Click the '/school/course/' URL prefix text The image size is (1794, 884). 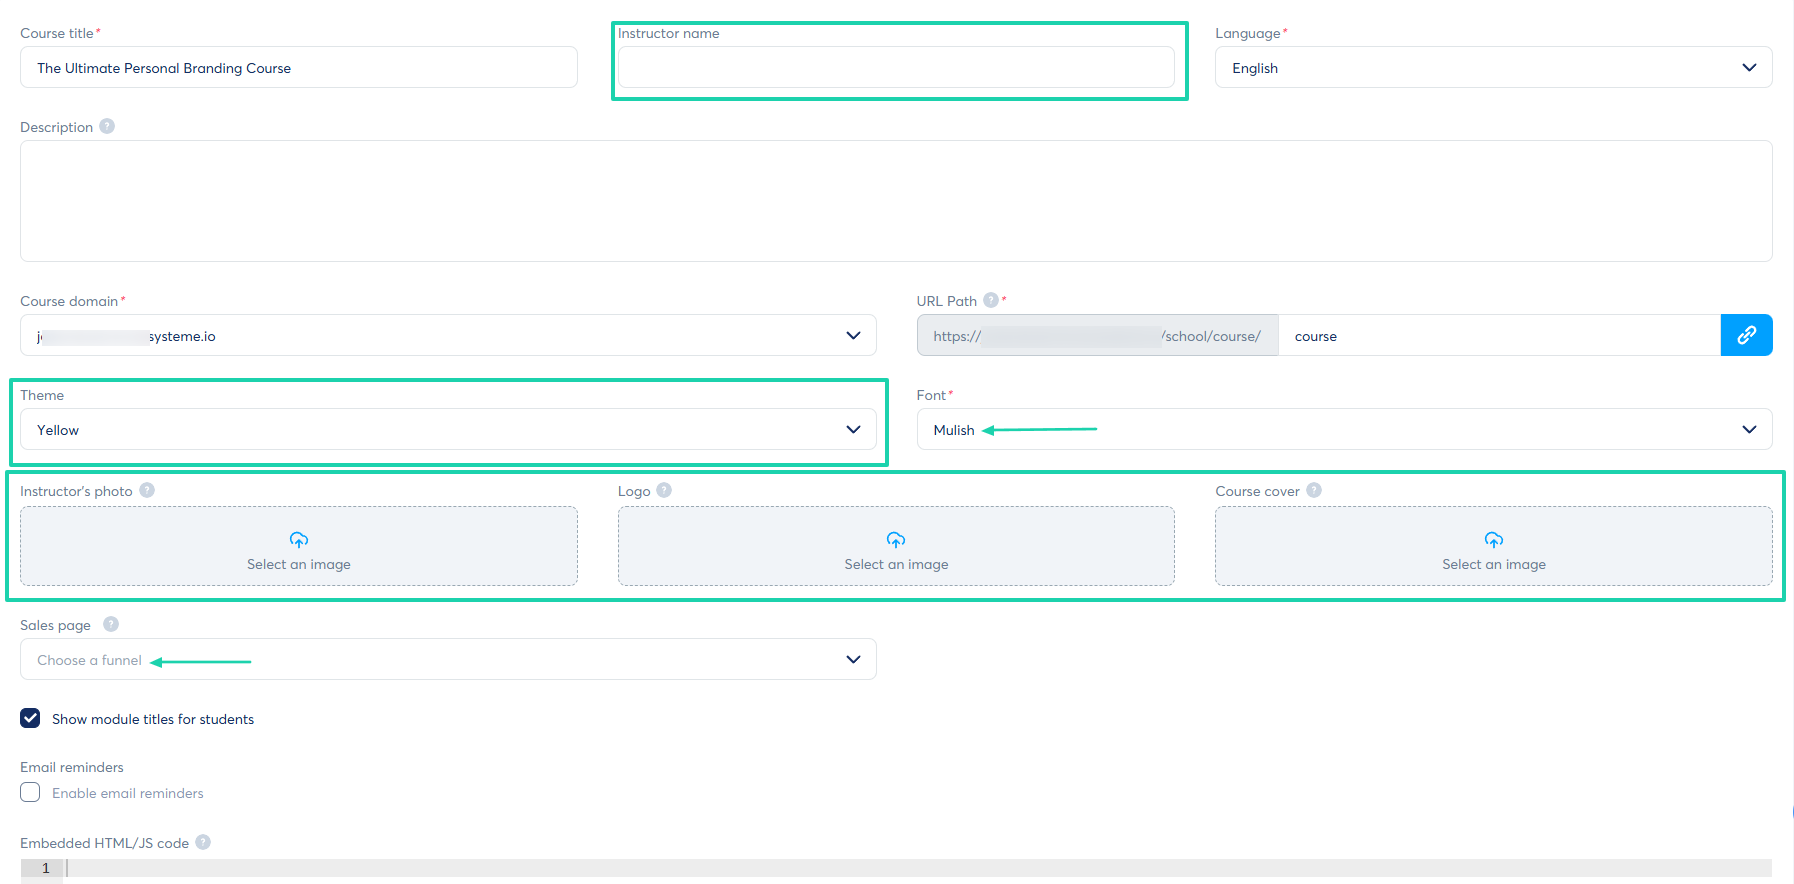tap(1211, 336)
